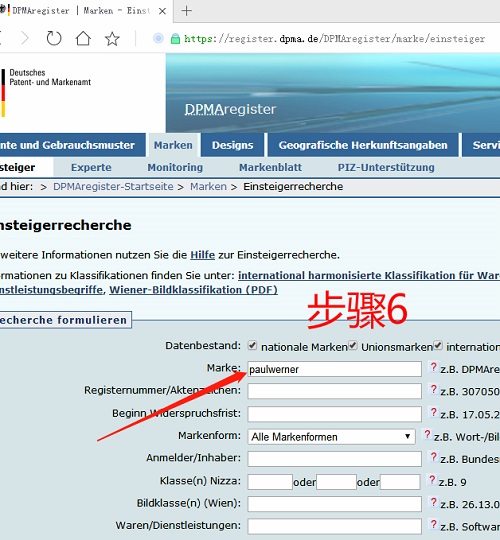Click the help question mark next to Marke
The width and height of the screenshot is (500, 540).
click(x=434, y=367)
